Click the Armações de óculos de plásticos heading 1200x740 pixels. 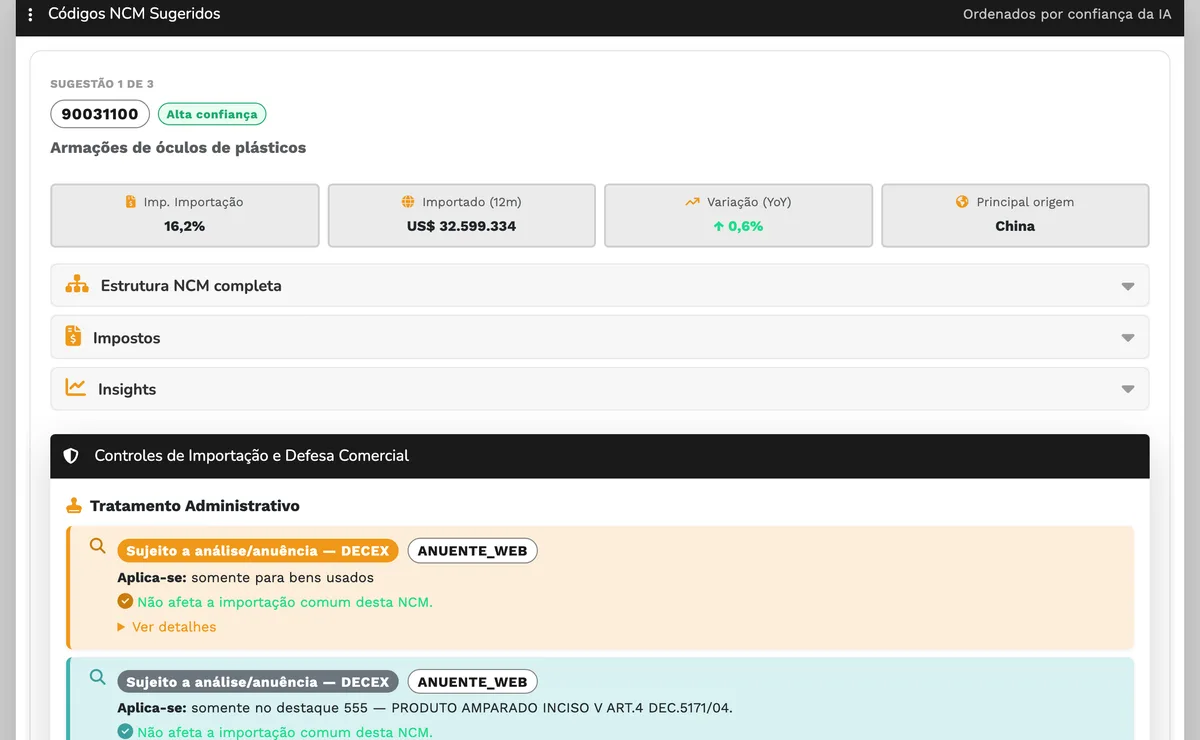(x=178, y=148)
